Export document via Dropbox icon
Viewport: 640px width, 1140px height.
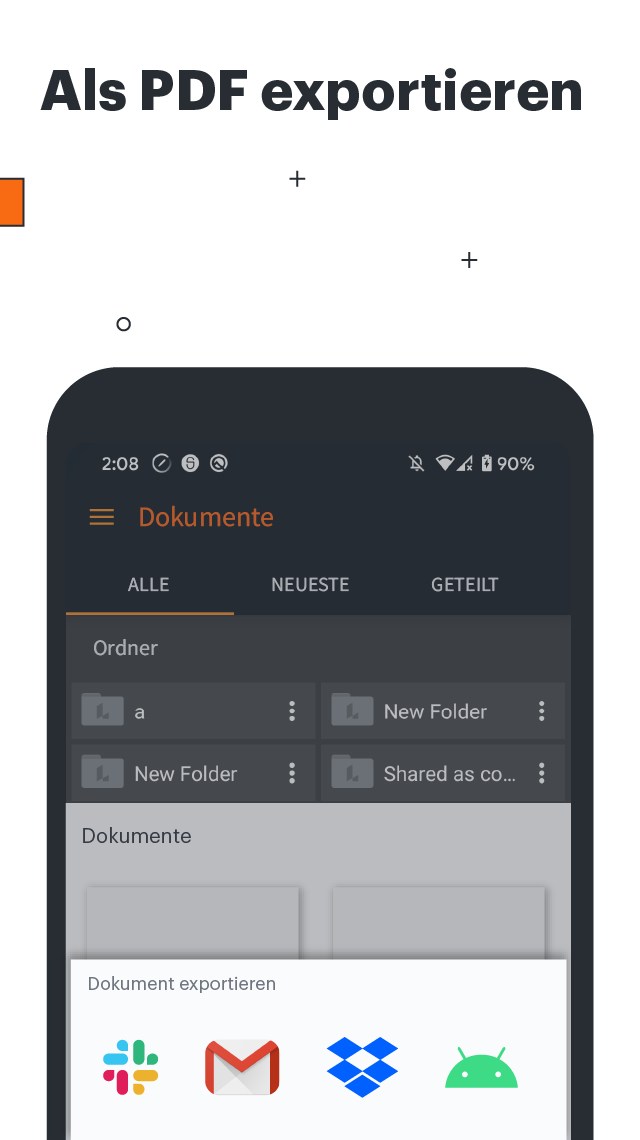[362, 1067]
